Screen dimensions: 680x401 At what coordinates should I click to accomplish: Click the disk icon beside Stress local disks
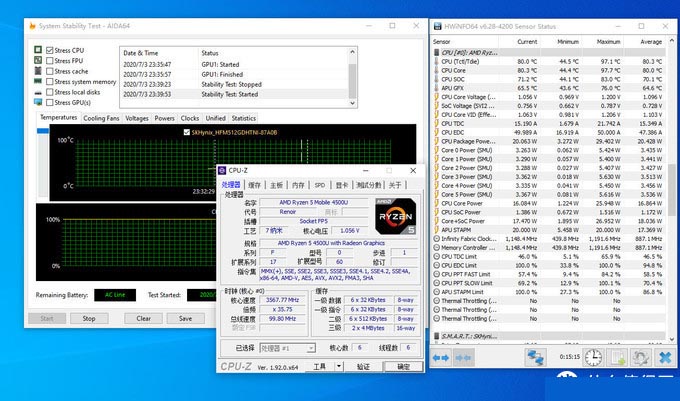pyautogui.click(x=38, y=92)
